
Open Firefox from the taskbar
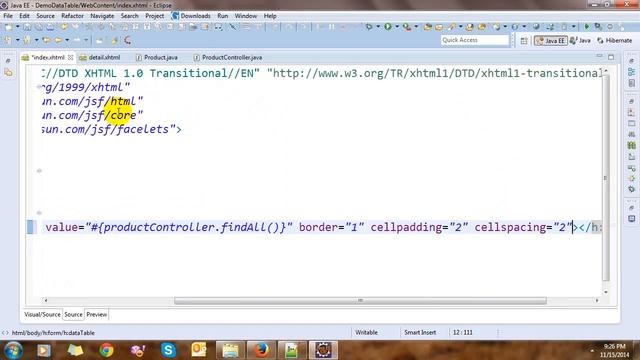pyautogui.click(x=261, y=350)
